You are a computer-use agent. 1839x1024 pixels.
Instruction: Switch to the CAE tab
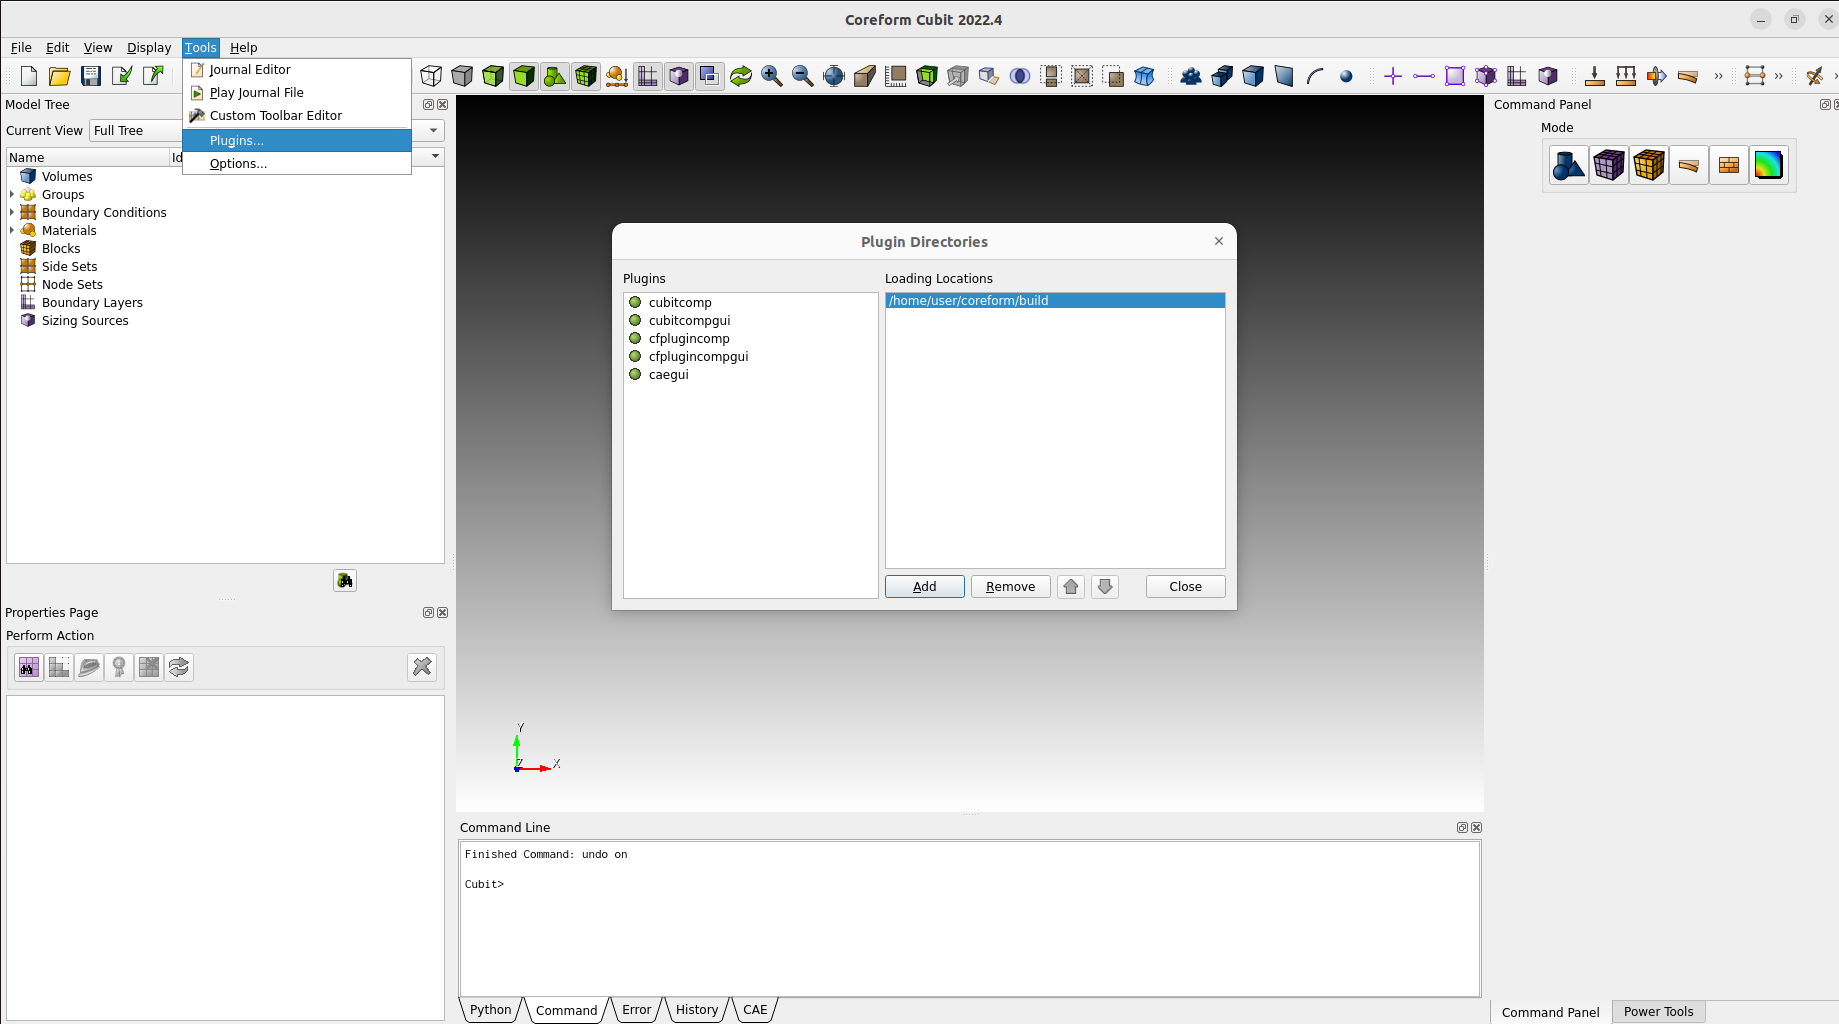tap(755, 1010)
